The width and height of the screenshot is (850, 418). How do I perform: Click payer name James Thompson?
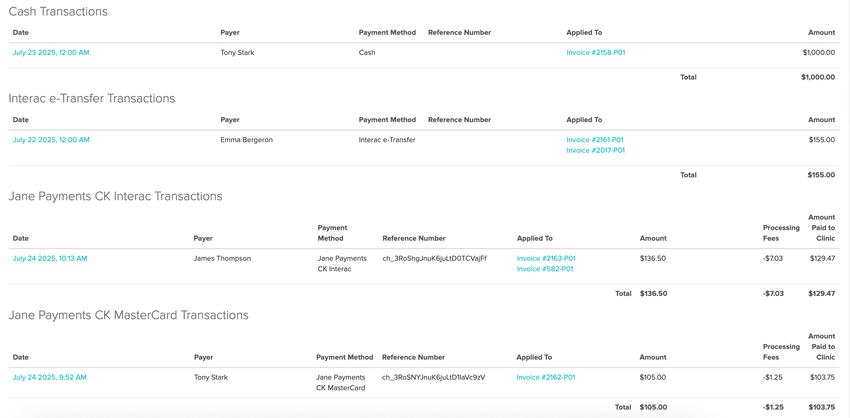point(222,258)
